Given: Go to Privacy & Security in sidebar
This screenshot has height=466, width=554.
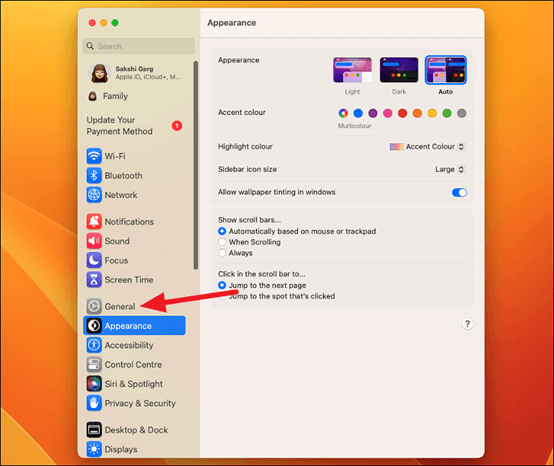Looking at the screenshot, I should tap(131, 403).
